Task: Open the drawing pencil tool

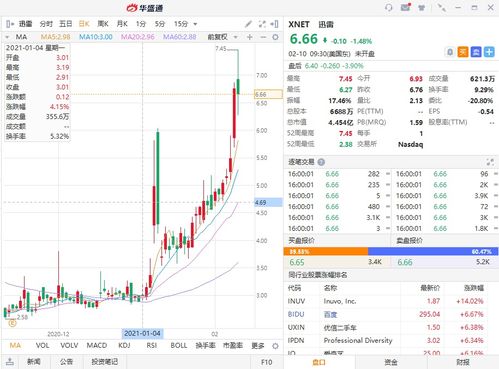Action: [x=248, y=24]
